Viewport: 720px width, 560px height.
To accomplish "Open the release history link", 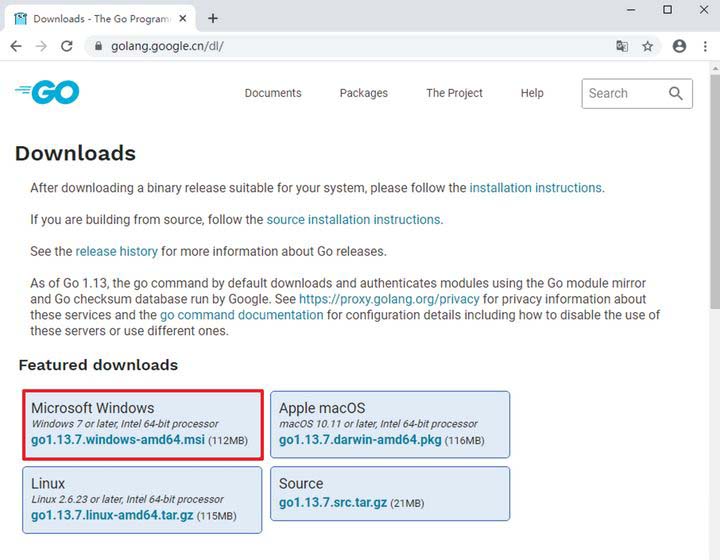I will [117, 252].
